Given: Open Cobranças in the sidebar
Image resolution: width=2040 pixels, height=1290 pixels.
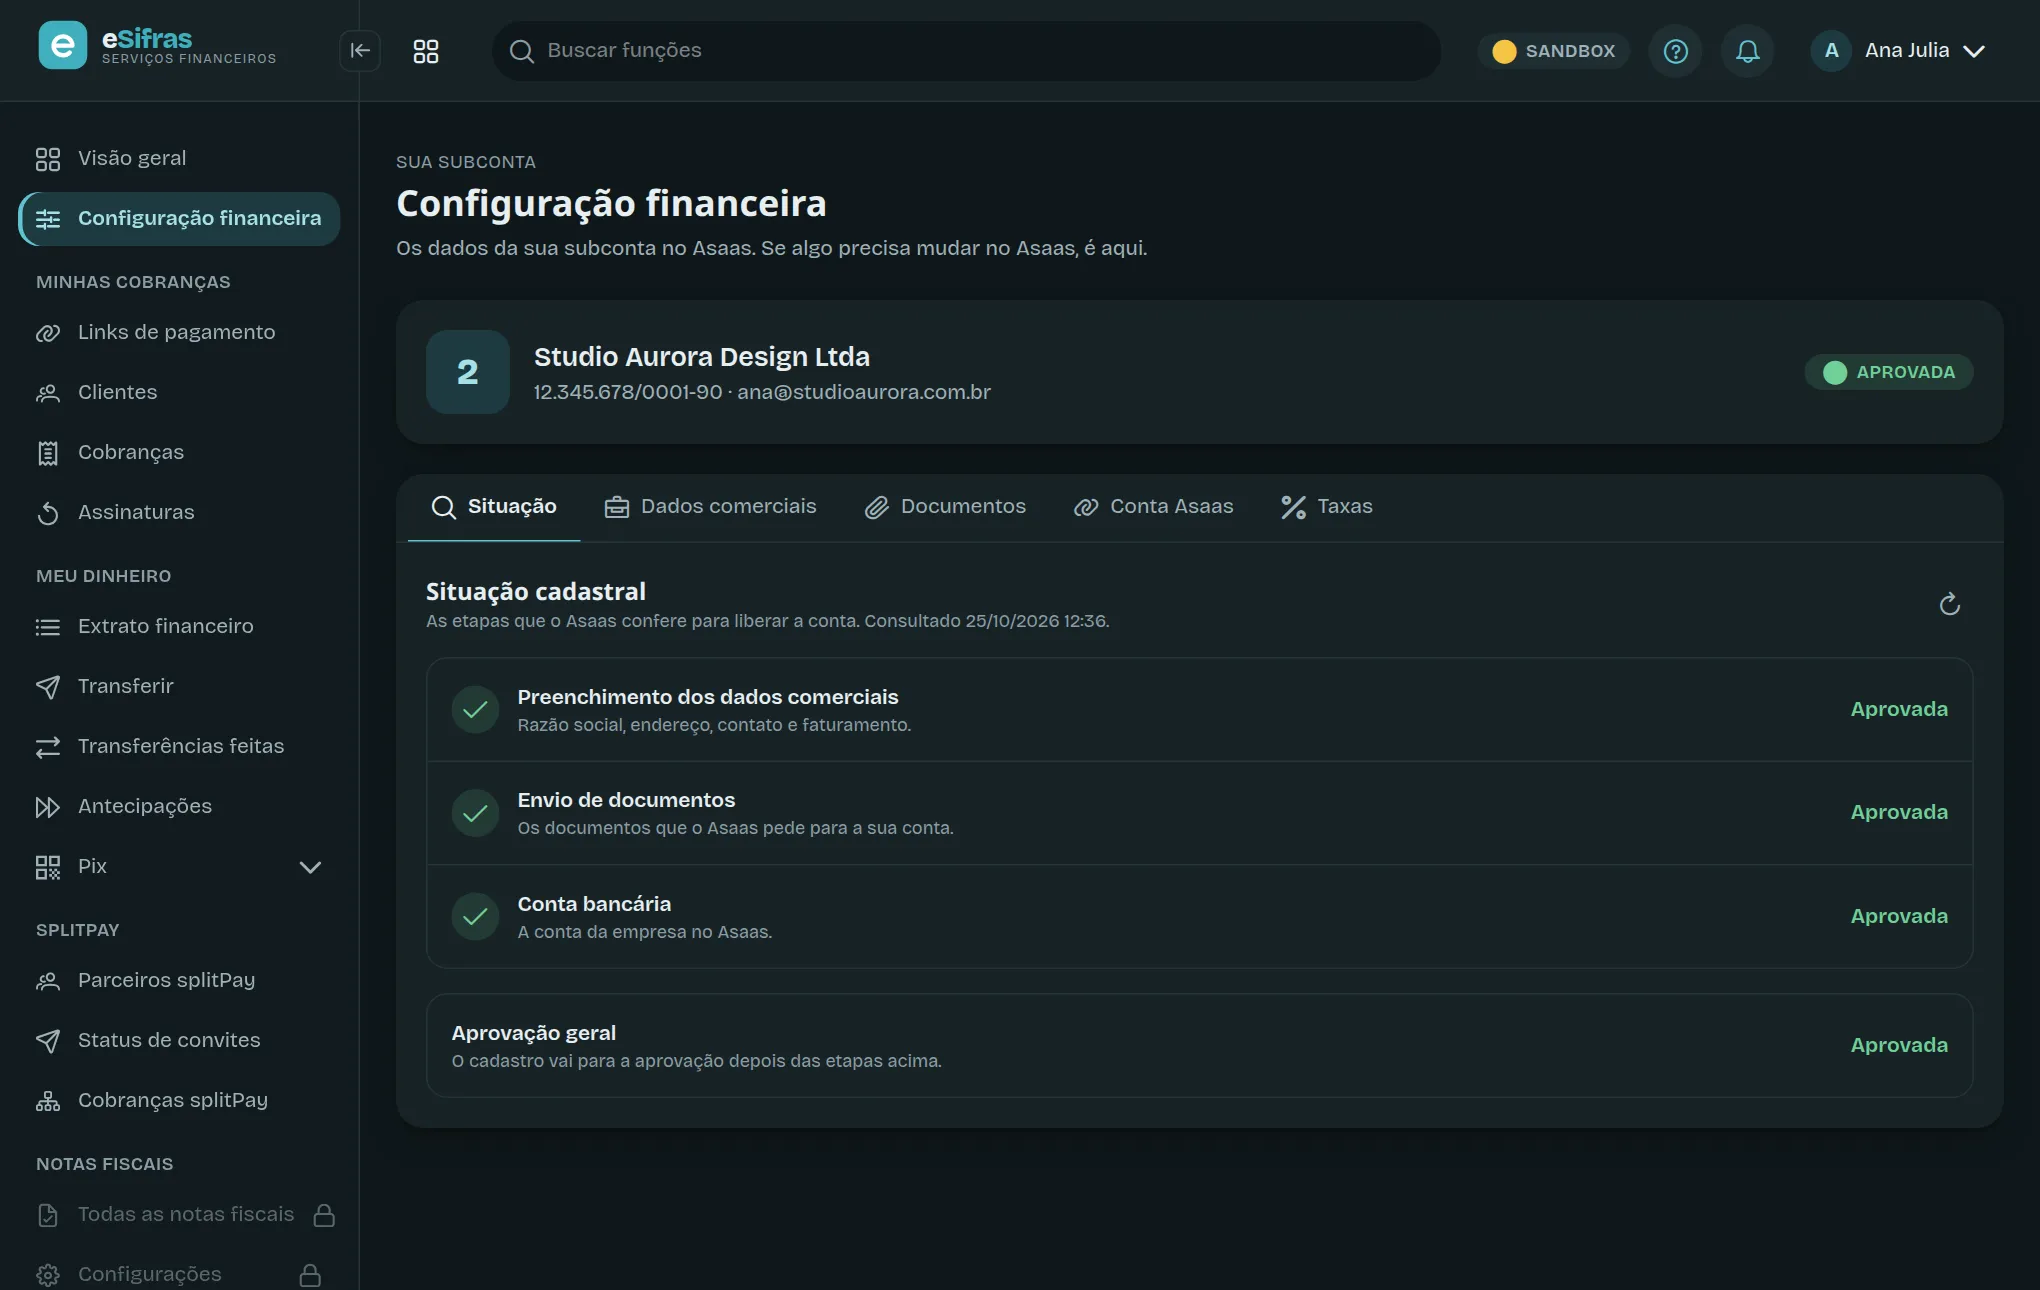Looking at the screenshot, I should tap(179, 453).
